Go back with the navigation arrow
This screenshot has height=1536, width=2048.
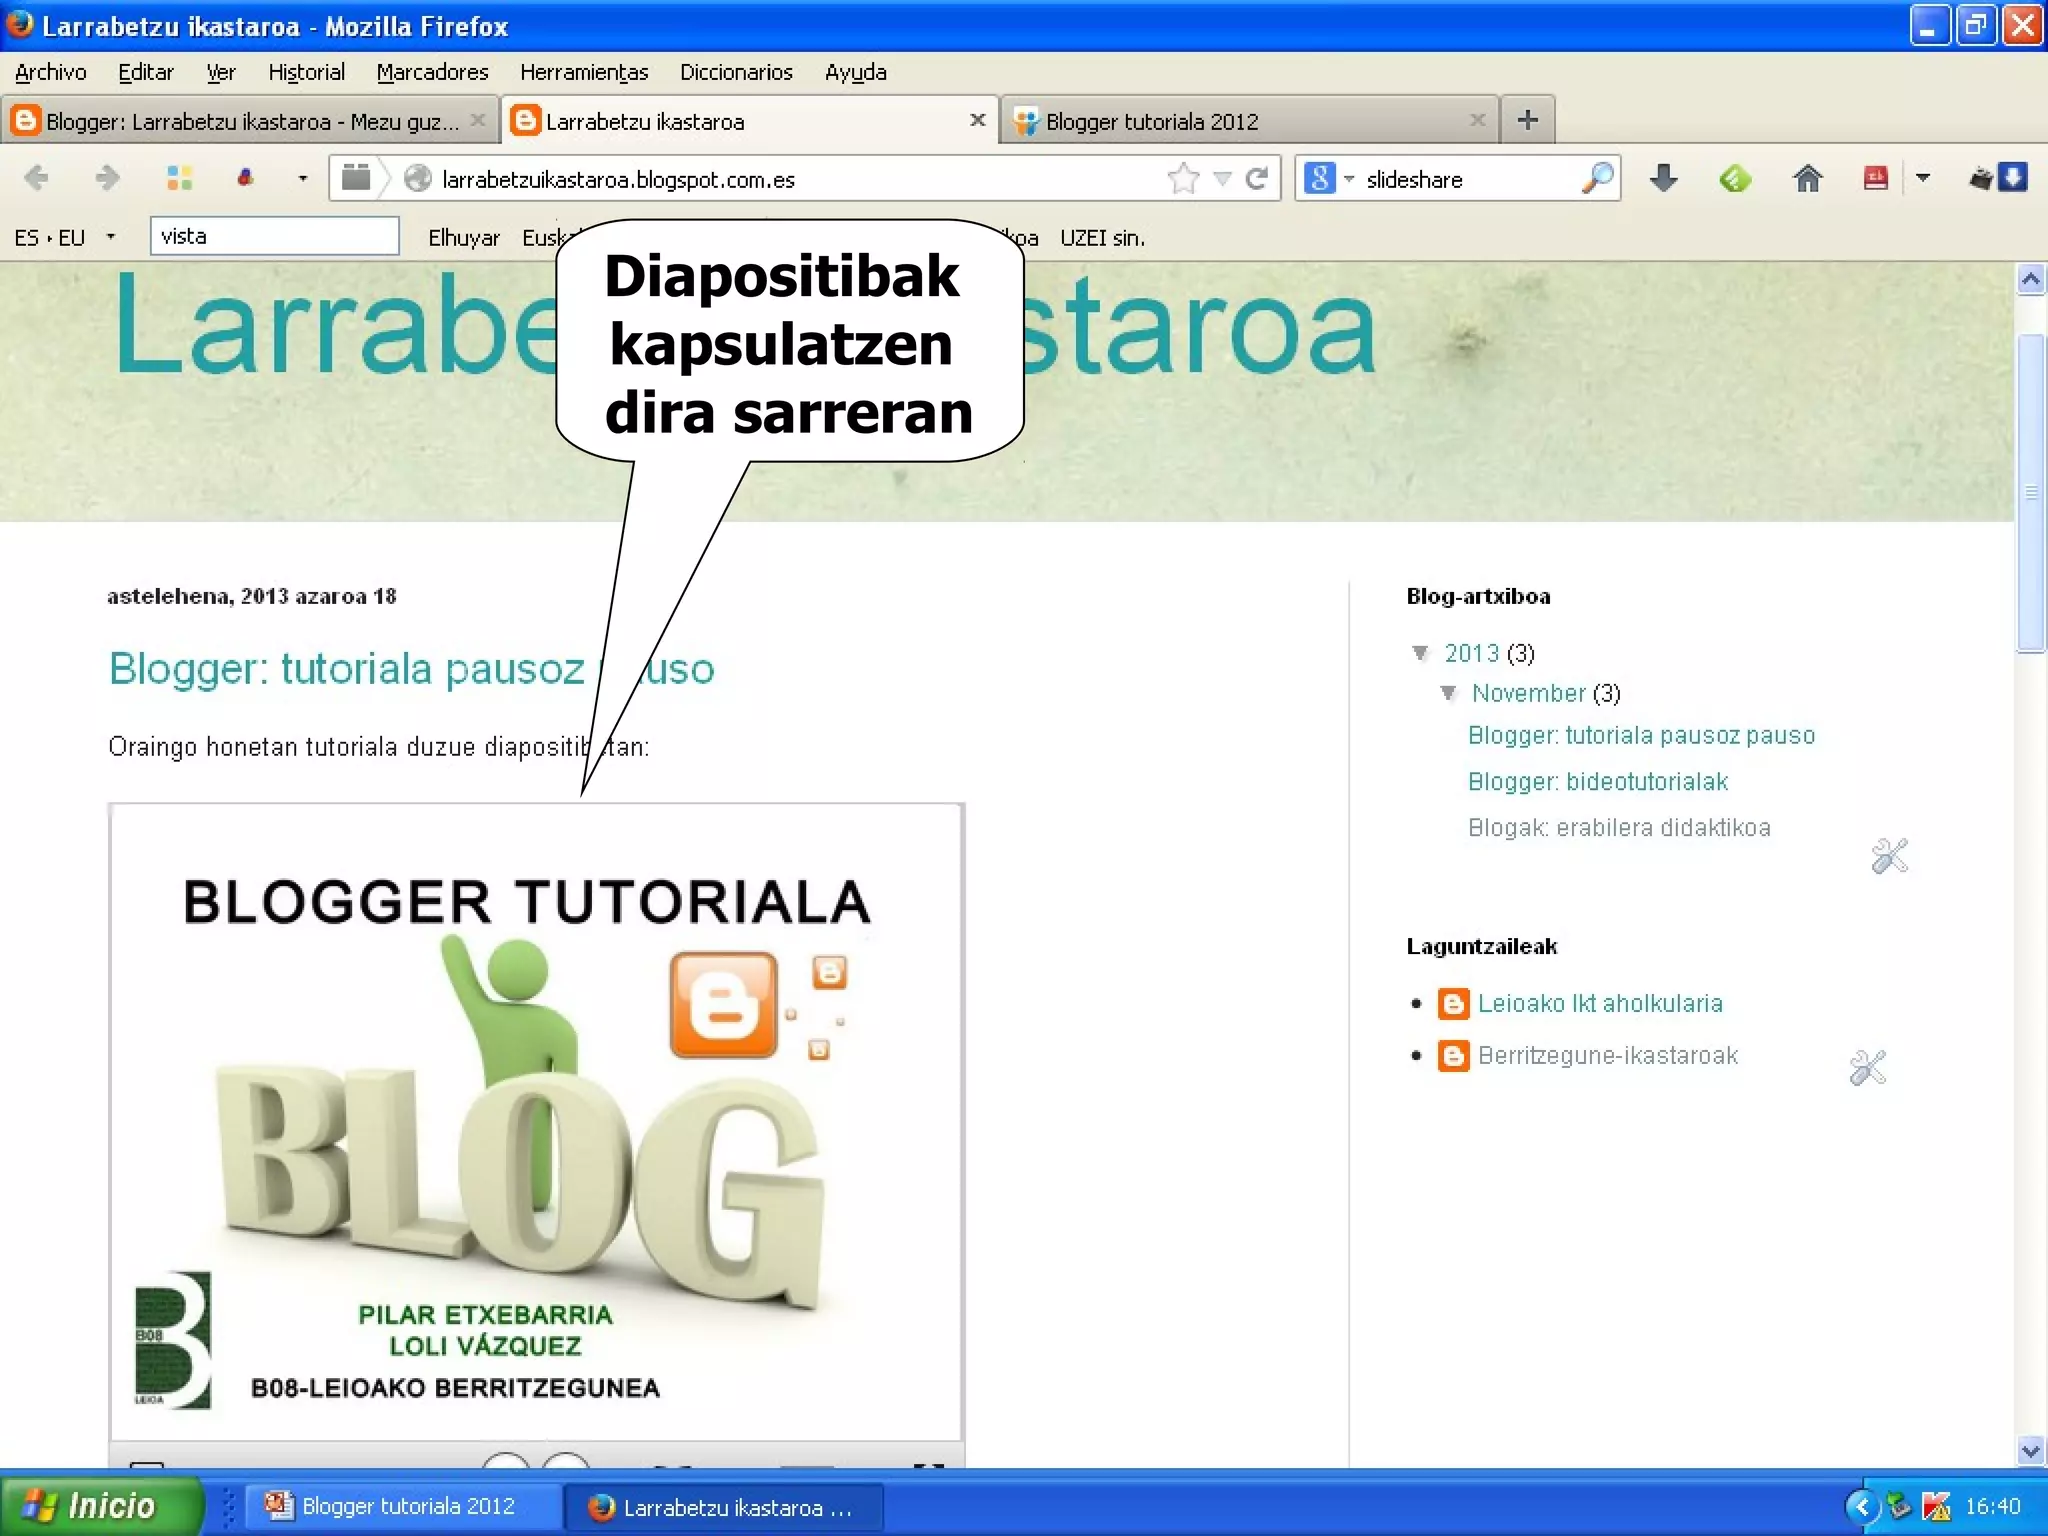(x=37, y=179)
